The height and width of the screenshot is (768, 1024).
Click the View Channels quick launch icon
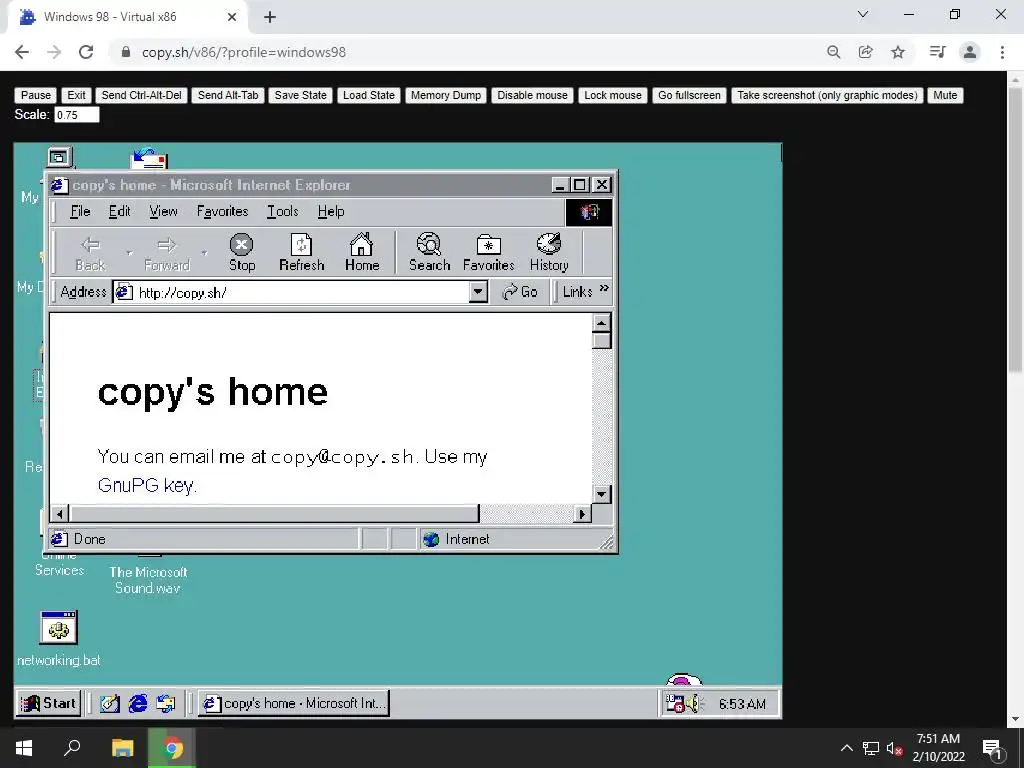pos(166,703)
